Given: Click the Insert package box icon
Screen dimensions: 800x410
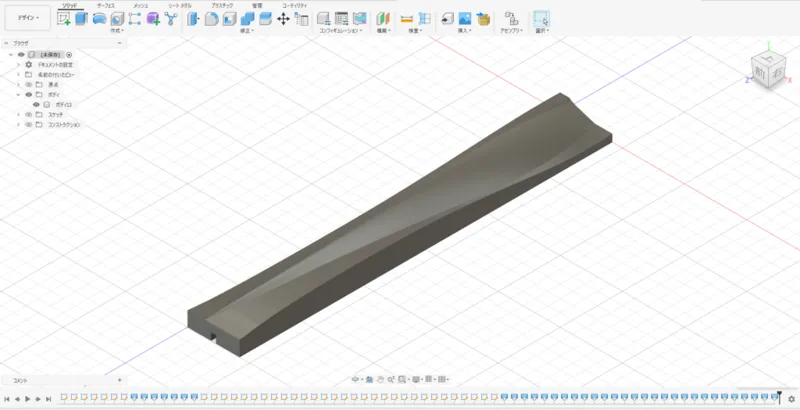Looking at the screenshot, I should (x=483, y=19).
